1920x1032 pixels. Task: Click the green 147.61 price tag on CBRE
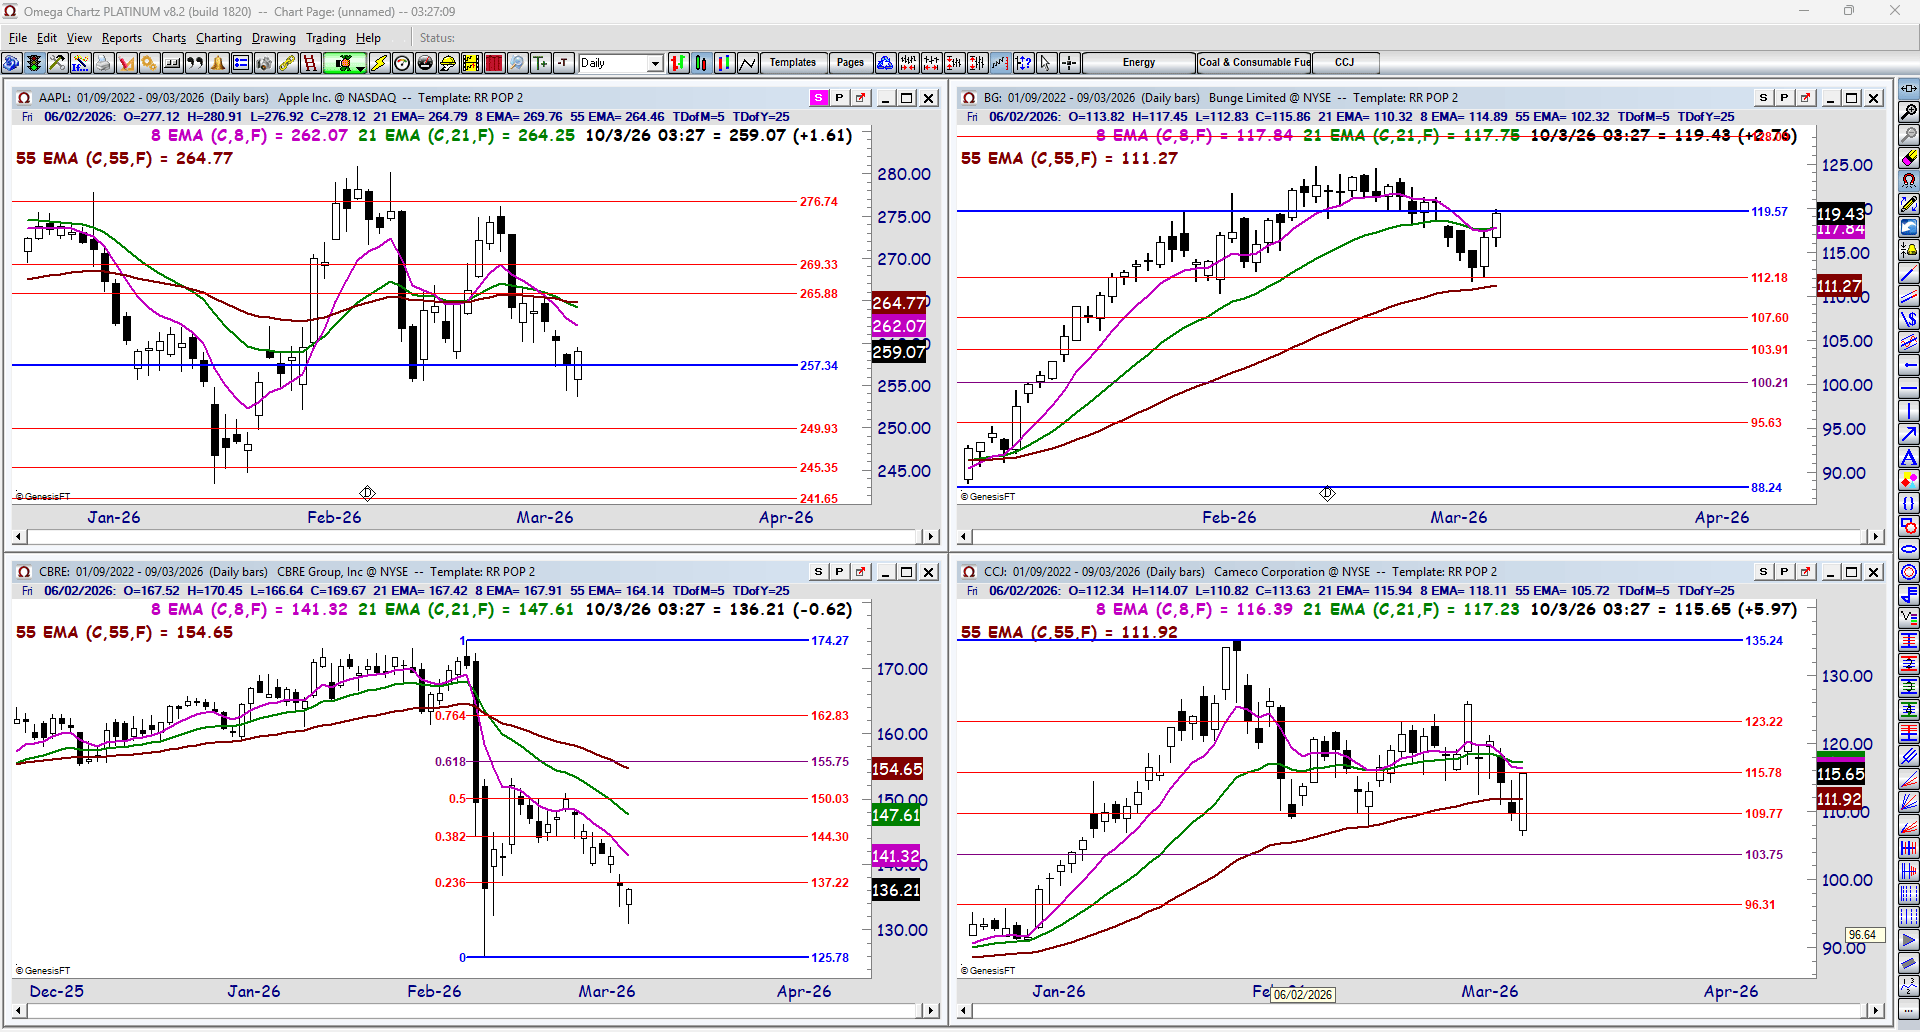click(896, 815)
